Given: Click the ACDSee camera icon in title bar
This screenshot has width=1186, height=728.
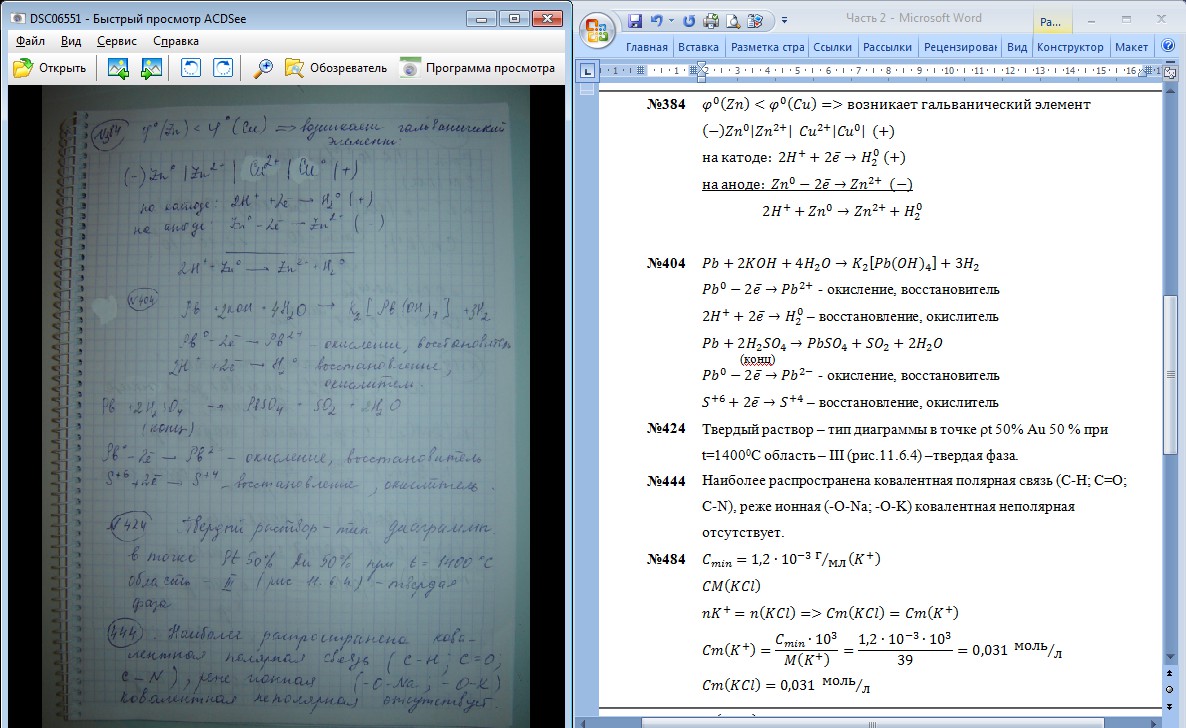Looking at the screenshot, I should [19, 19].
